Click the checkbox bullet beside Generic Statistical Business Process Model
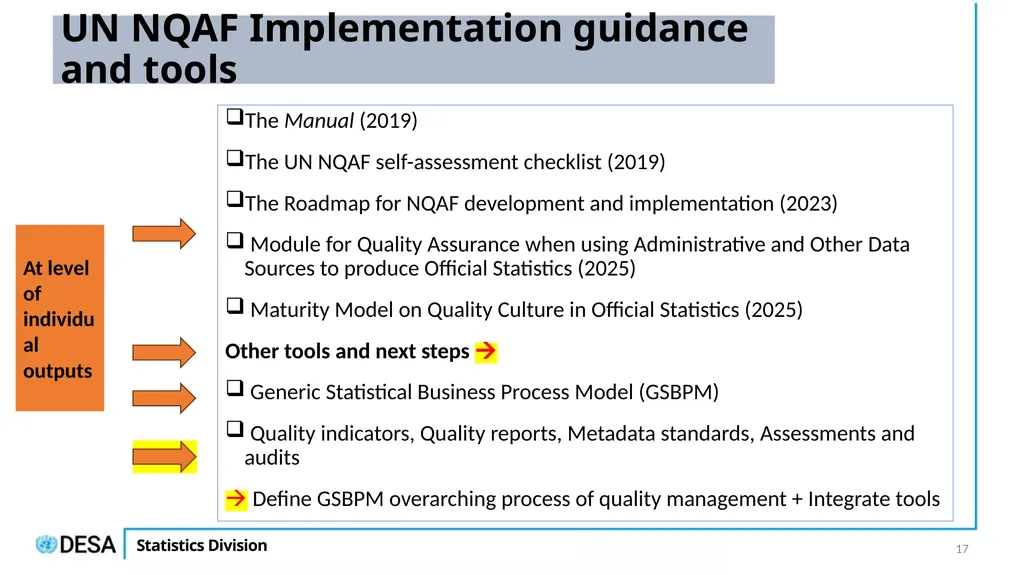The image size is (1024, 575). (x=234, y=388)
